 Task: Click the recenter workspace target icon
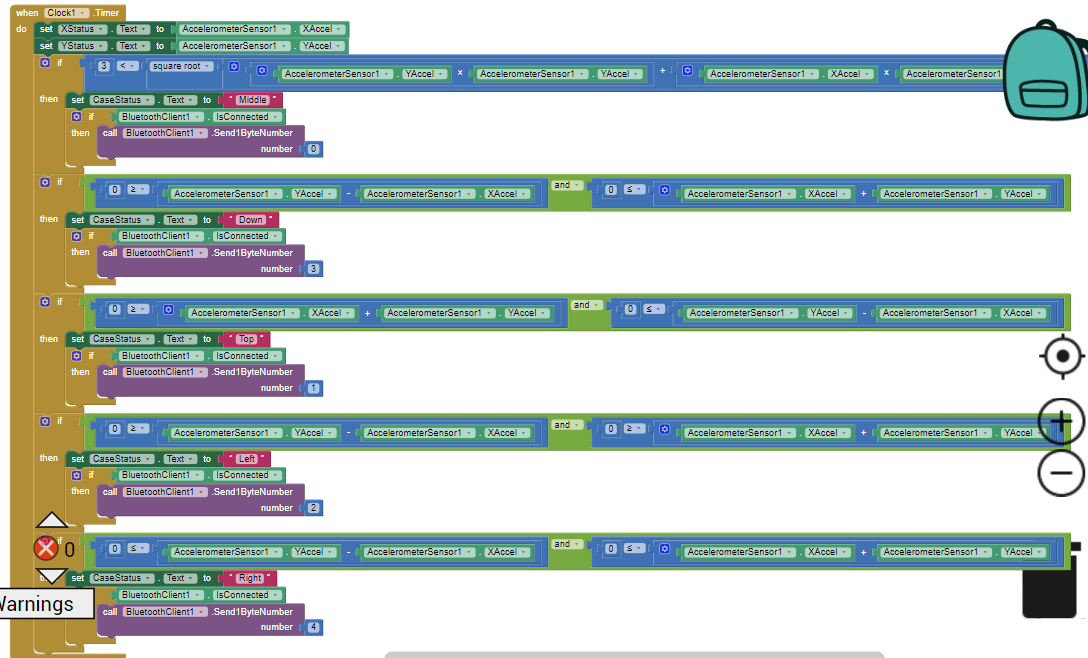[x=1062, y=356]
